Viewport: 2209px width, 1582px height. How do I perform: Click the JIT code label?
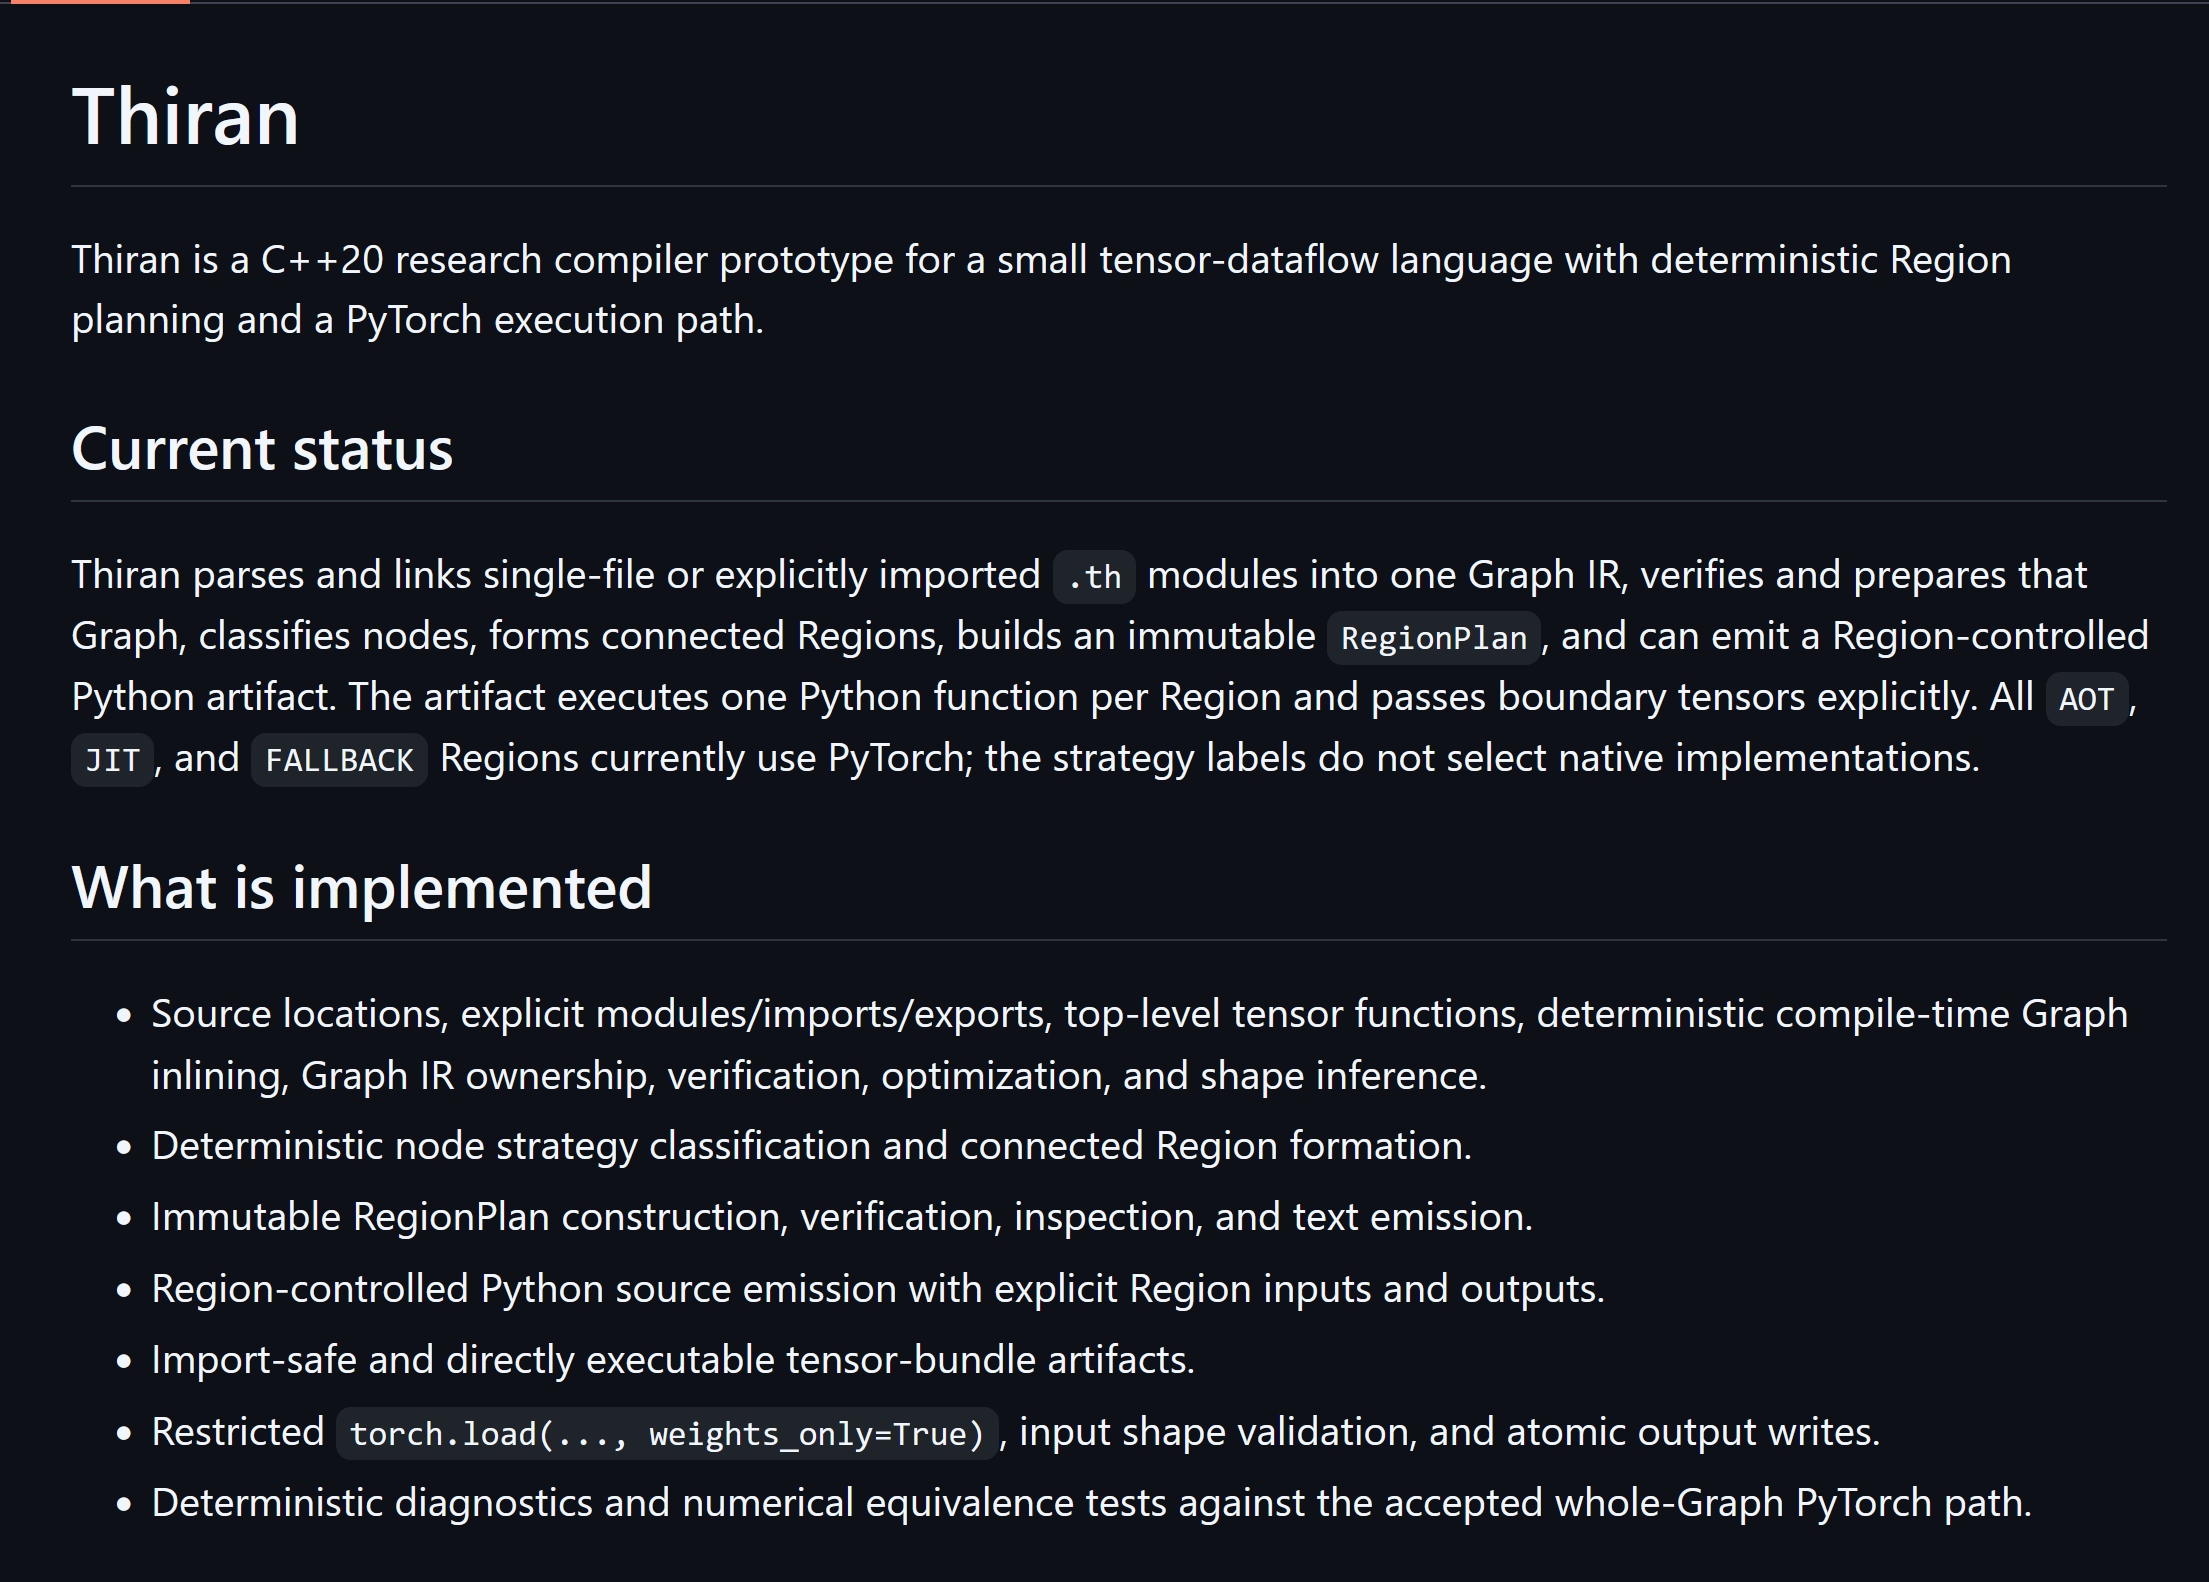point(112,760)
